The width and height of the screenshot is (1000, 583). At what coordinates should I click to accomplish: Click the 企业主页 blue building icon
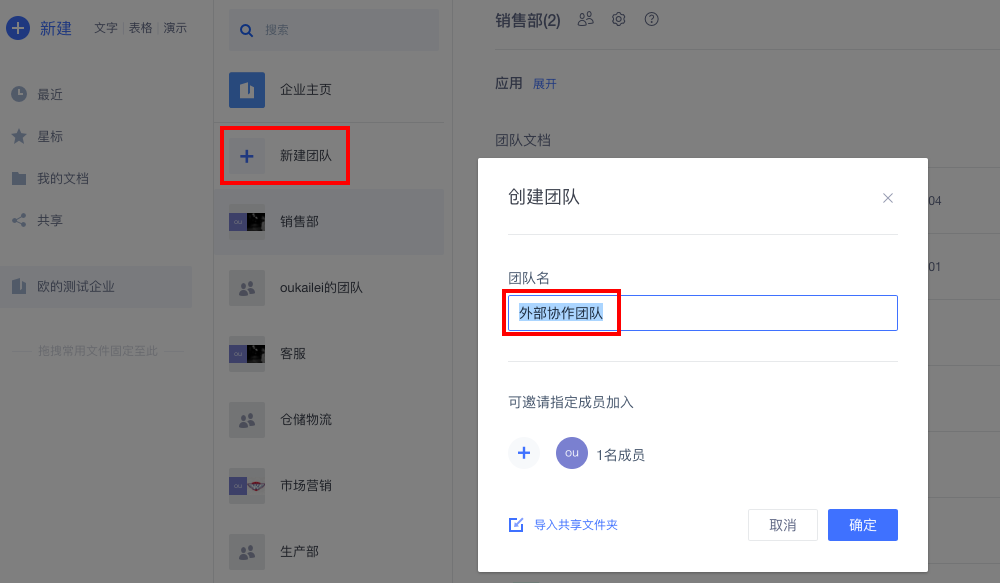click(247, 90)
